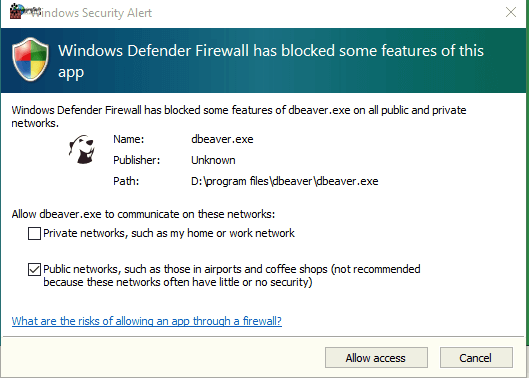Click the Public networks label text
529x378 pixels.
click(232, 275)
